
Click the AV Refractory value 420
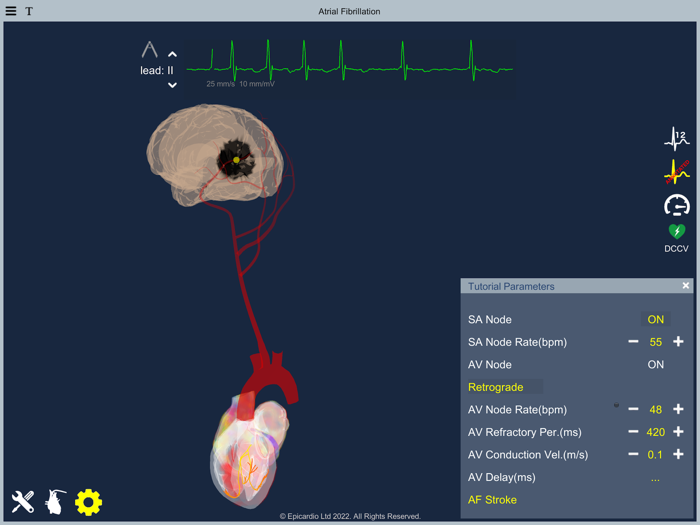point(655,432)
